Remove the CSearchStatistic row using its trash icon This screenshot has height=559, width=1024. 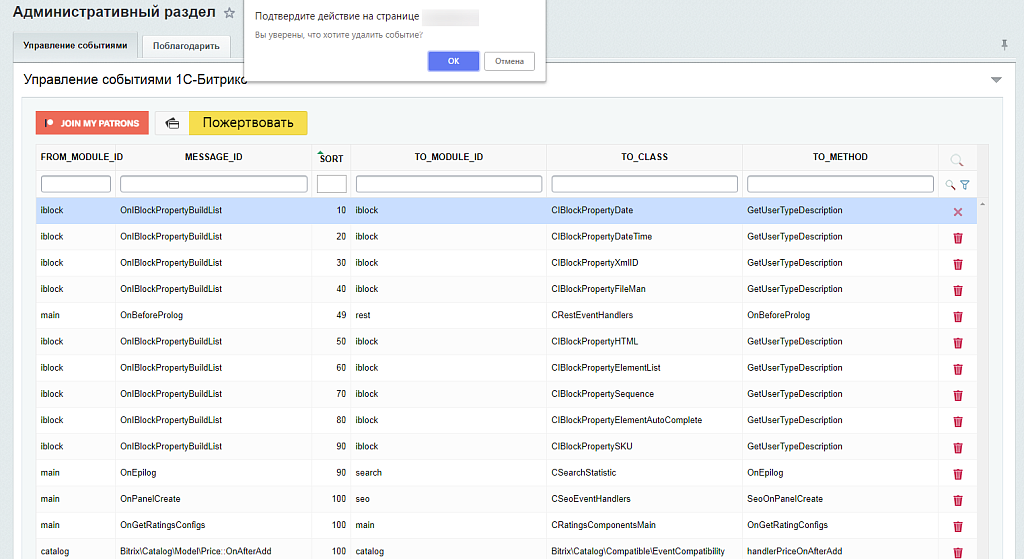(957, 474)
